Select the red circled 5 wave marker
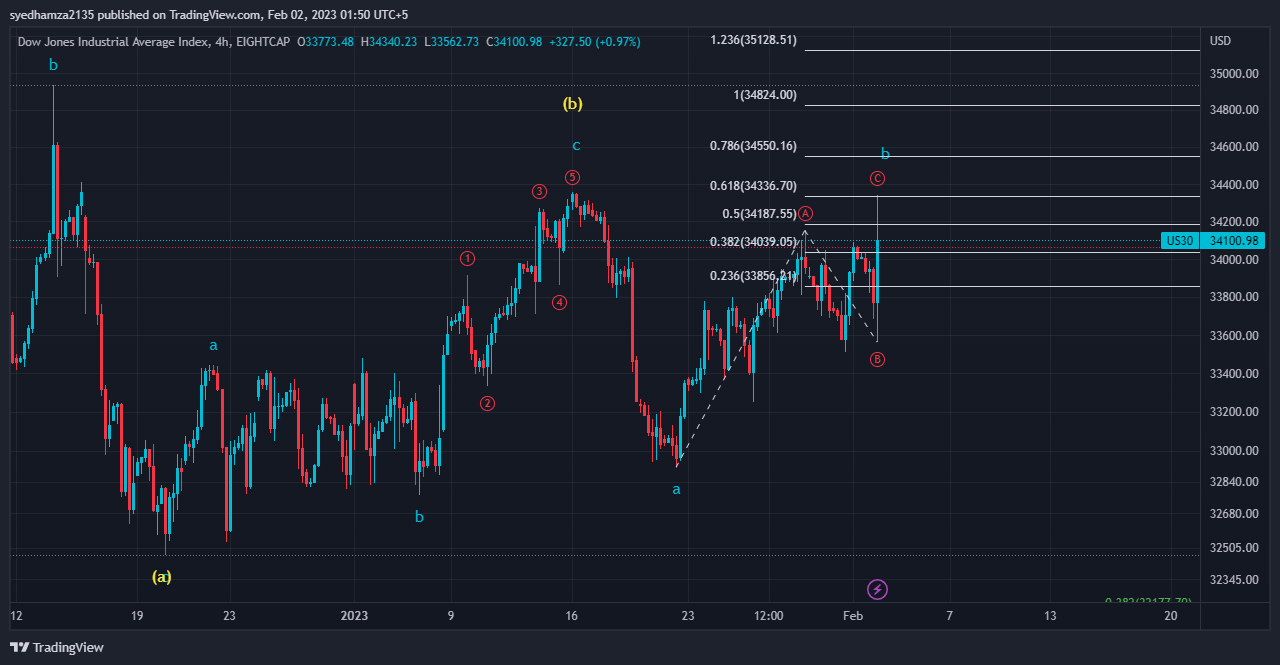Screen dimensions: 1280x665 (572, 177)
